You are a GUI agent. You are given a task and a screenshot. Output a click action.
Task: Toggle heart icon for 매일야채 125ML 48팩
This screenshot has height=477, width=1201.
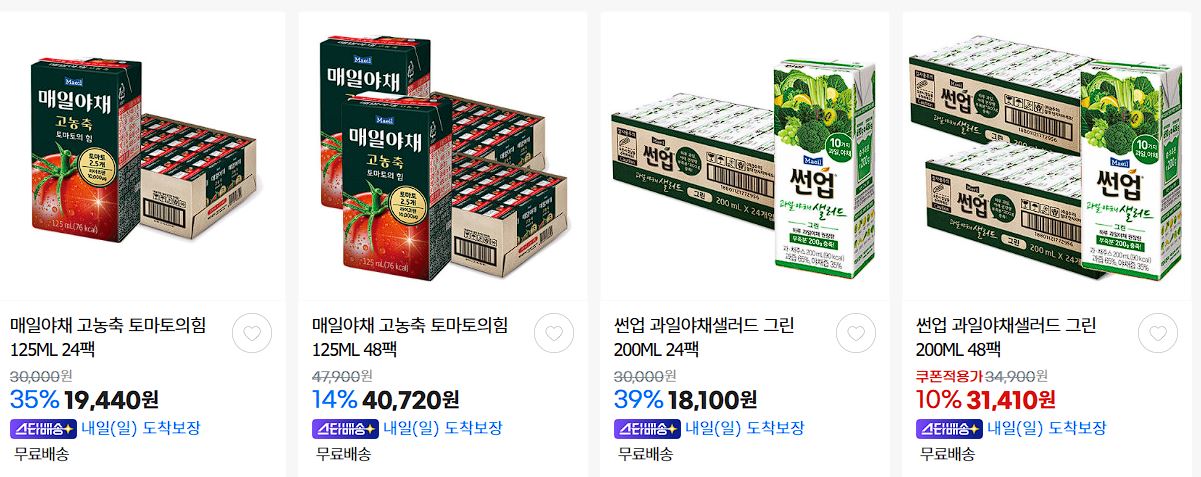click(x=554, y=333)
